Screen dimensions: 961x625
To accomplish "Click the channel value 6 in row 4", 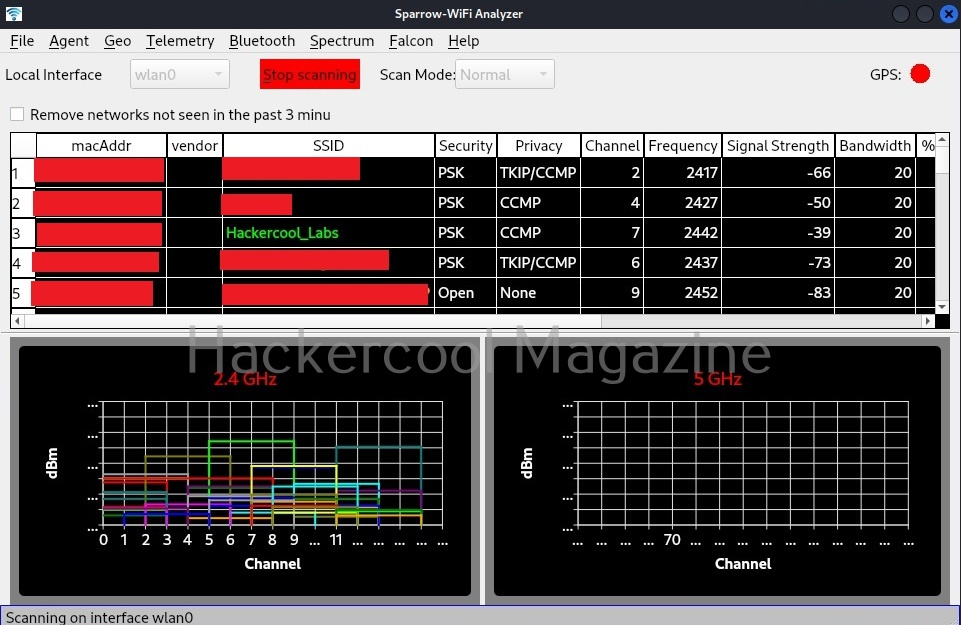I will click(x=636, y=263).
